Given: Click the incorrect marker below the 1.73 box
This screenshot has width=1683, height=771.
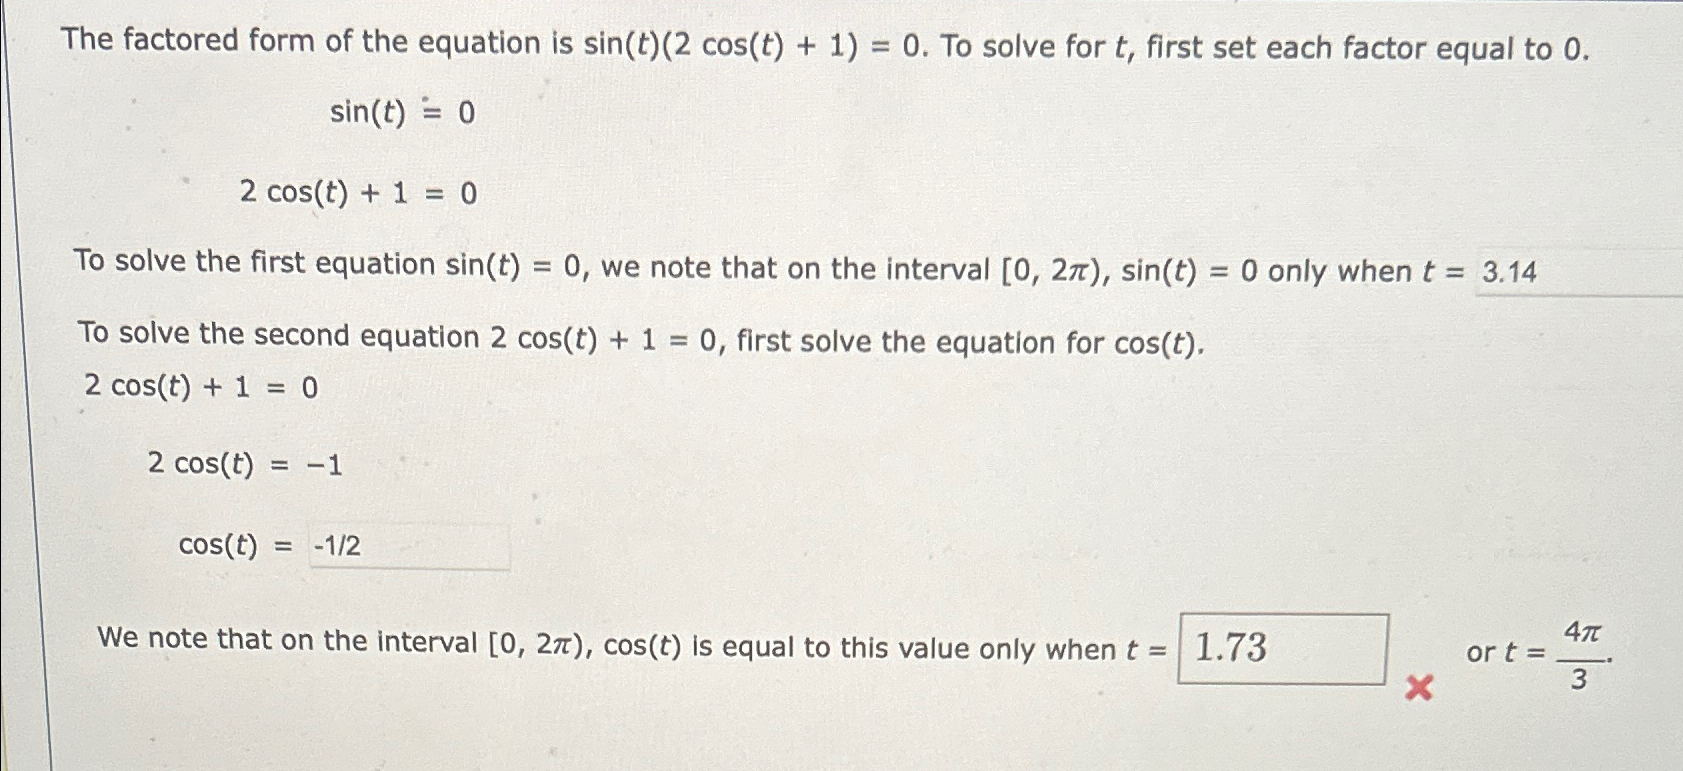Looking at the screenshot, I should [x=1417, y=686].
